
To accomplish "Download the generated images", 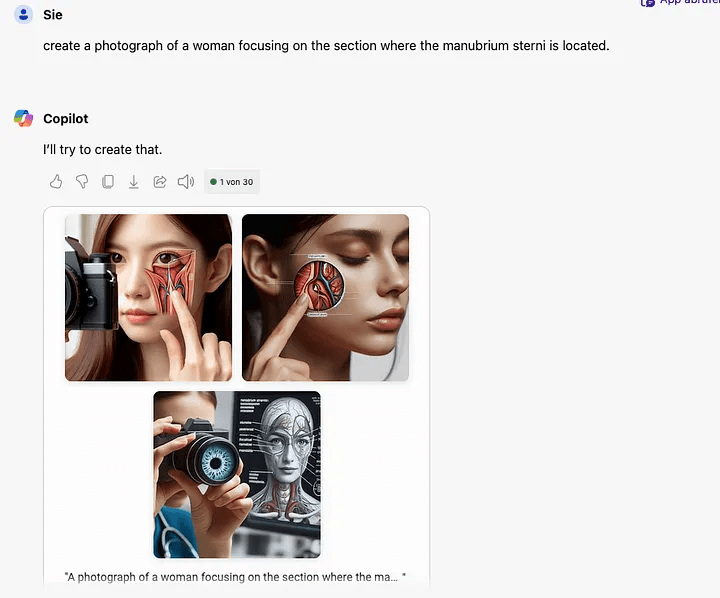I will 133,182.
